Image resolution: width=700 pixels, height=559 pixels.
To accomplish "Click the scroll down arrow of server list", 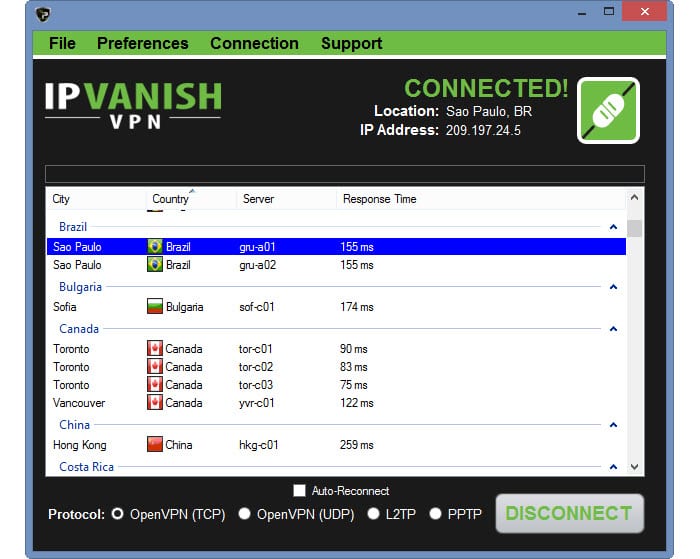I will click(x=634, y=467).
